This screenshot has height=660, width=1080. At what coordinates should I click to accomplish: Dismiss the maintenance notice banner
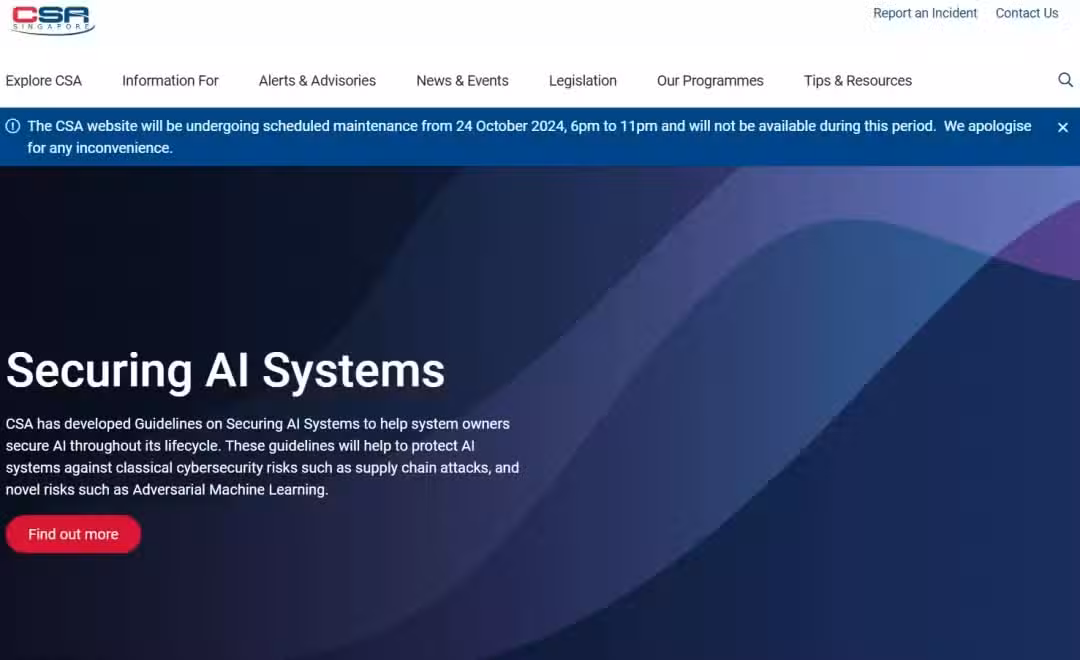click(1063, 127)
